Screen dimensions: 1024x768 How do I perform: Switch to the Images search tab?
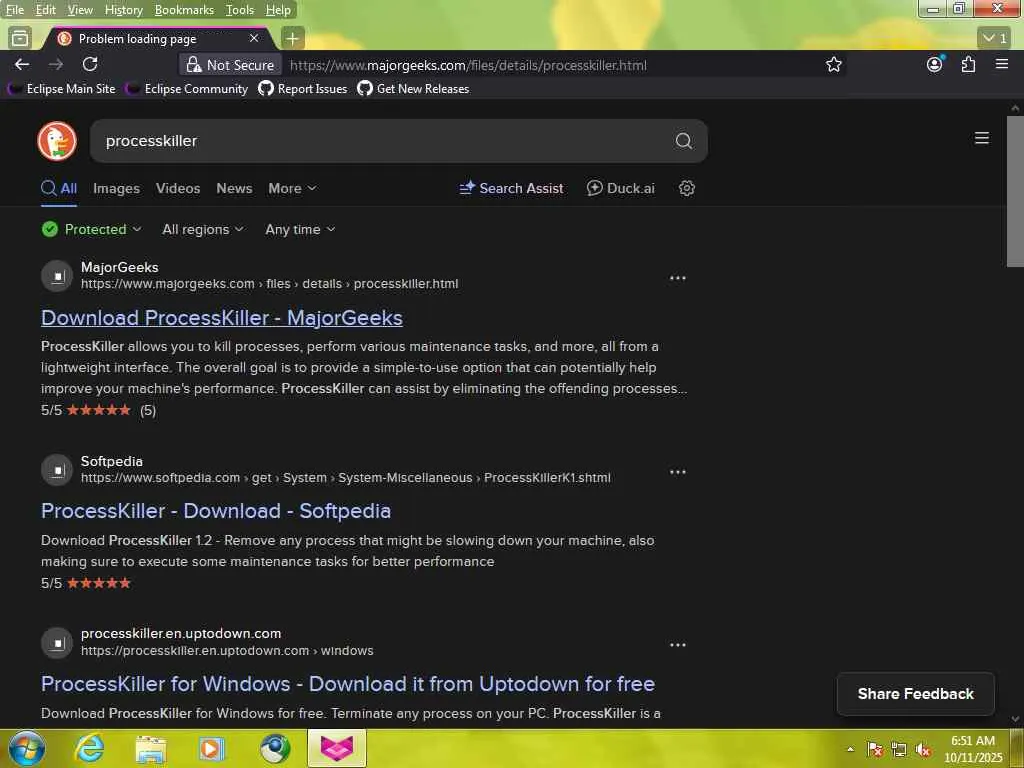tap(116, 188)
